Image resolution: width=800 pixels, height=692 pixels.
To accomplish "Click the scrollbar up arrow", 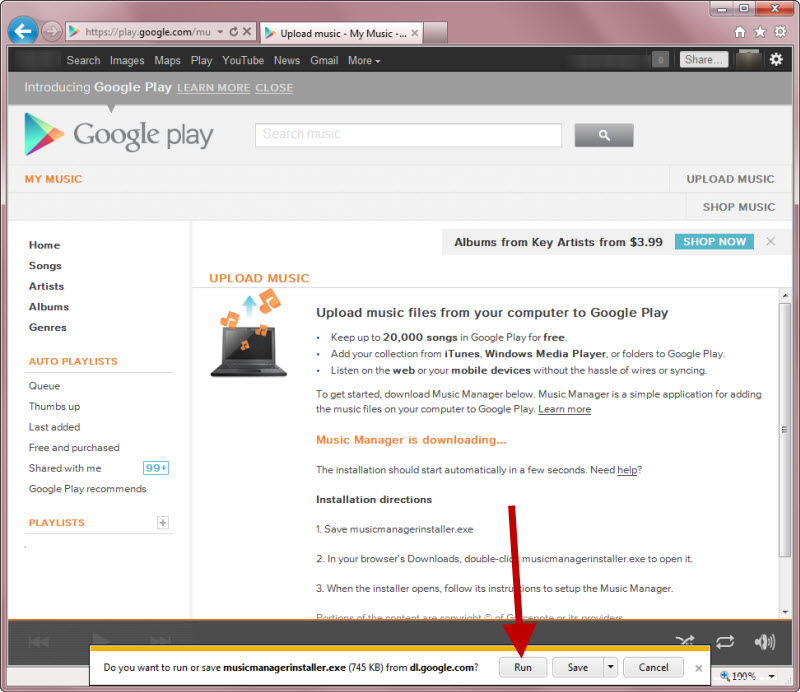I will [x=785, y=295].
